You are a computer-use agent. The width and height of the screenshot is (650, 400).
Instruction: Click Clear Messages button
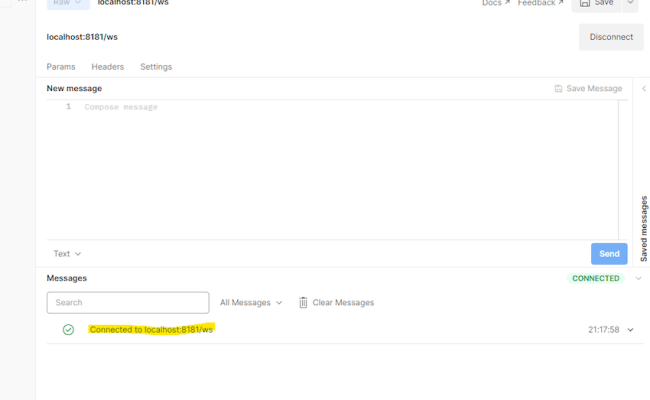coord(336,303)
